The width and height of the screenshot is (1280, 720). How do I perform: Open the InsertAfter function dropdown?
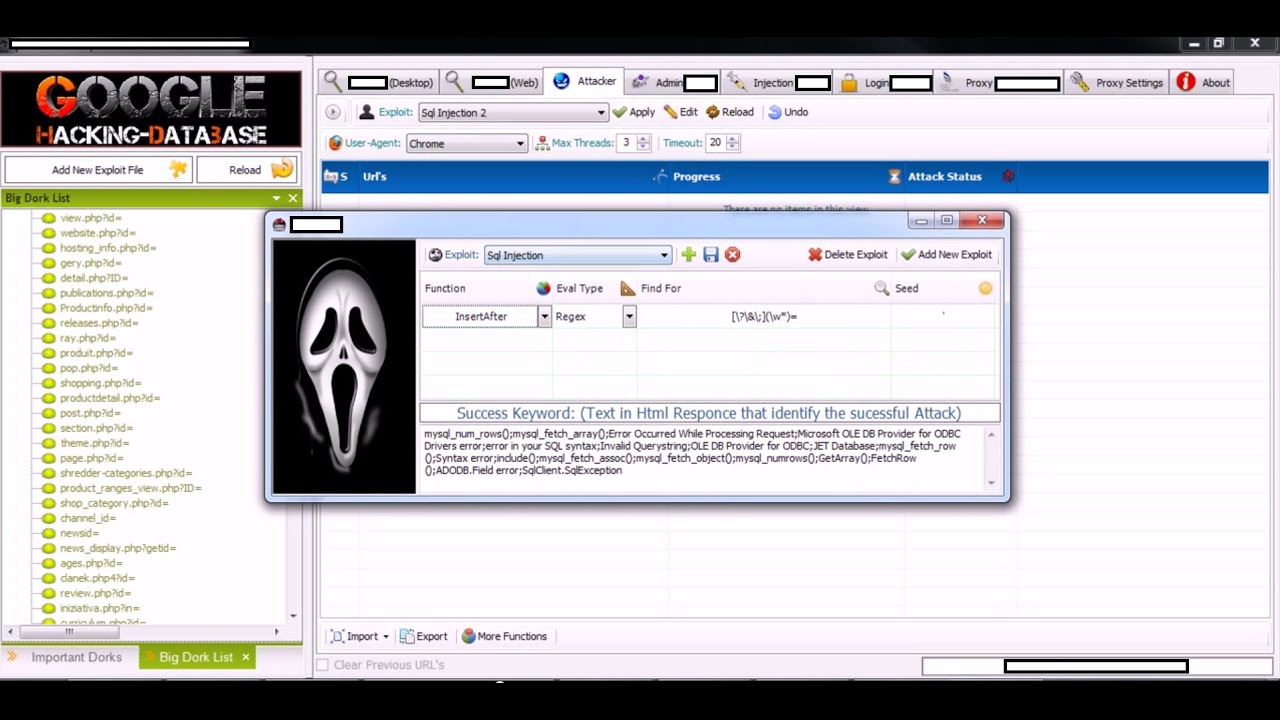(545, 316)
